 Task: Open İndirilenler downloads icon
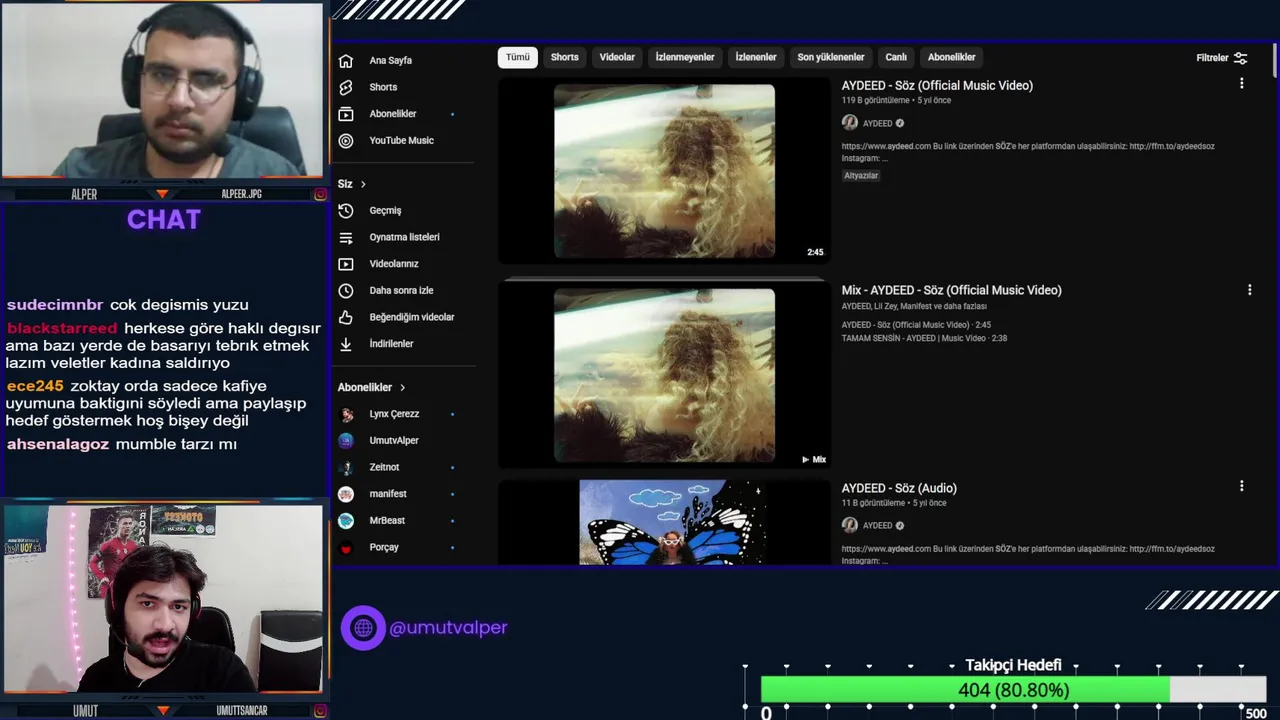(346, 344)
